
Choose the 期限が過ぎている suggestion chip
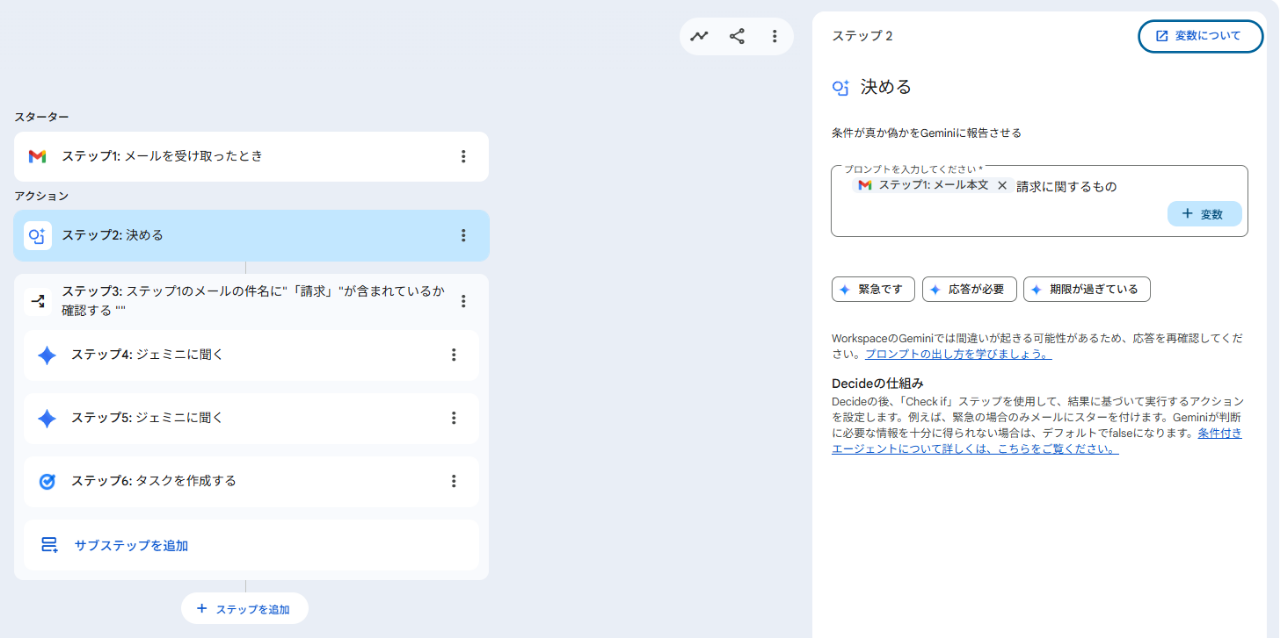point(1086,289)
